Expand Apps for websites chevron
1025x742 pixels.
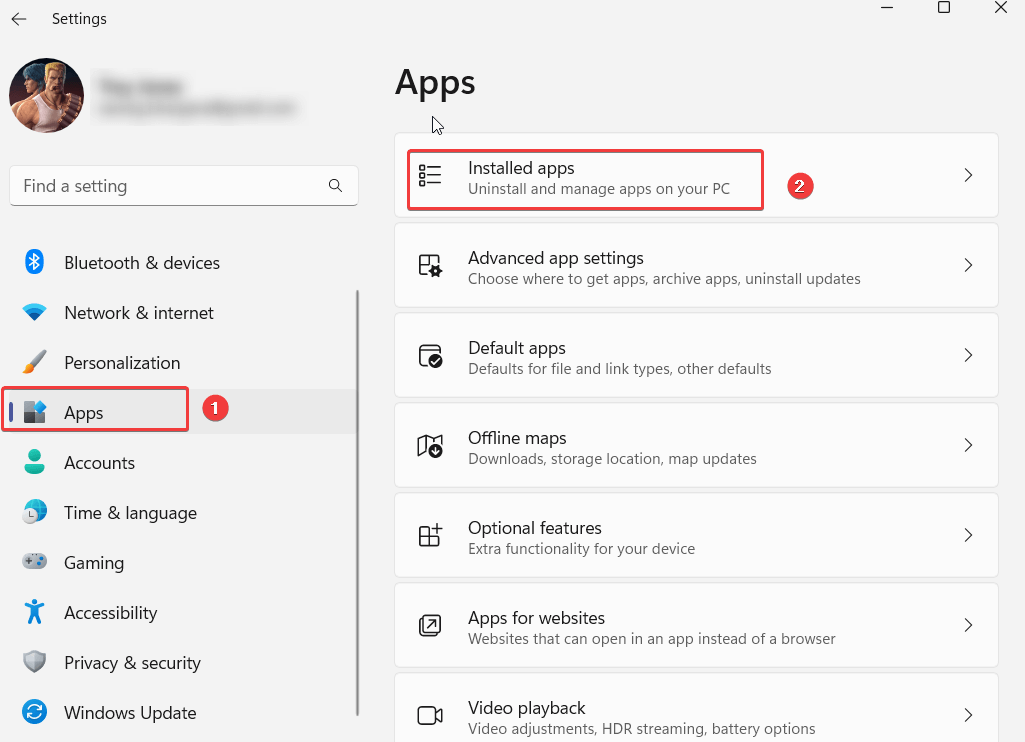(968, 626)
